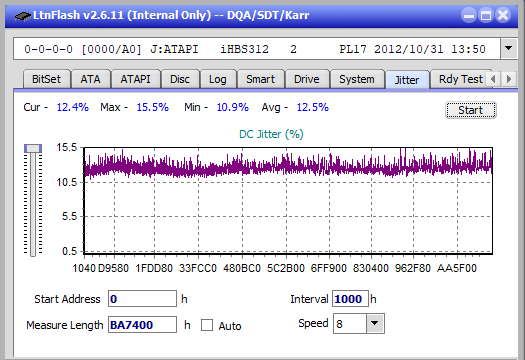Image resolution: width=525 pixels, height=360 pixels.
Task: Maximize the LtnFlash window
Action: [486, 15]
